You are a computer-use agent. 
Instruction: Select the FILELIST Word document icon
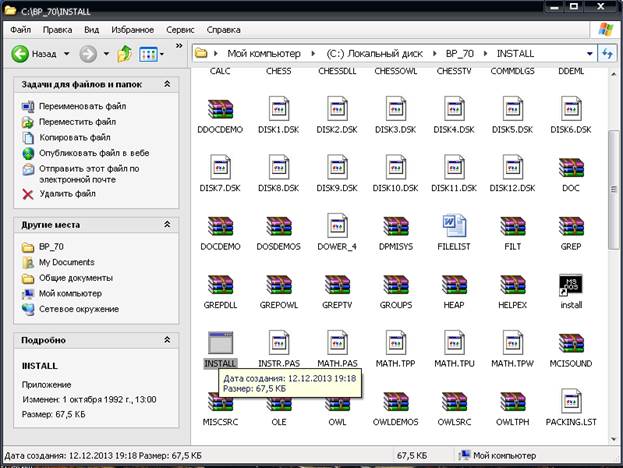click(x=454, y=226)
